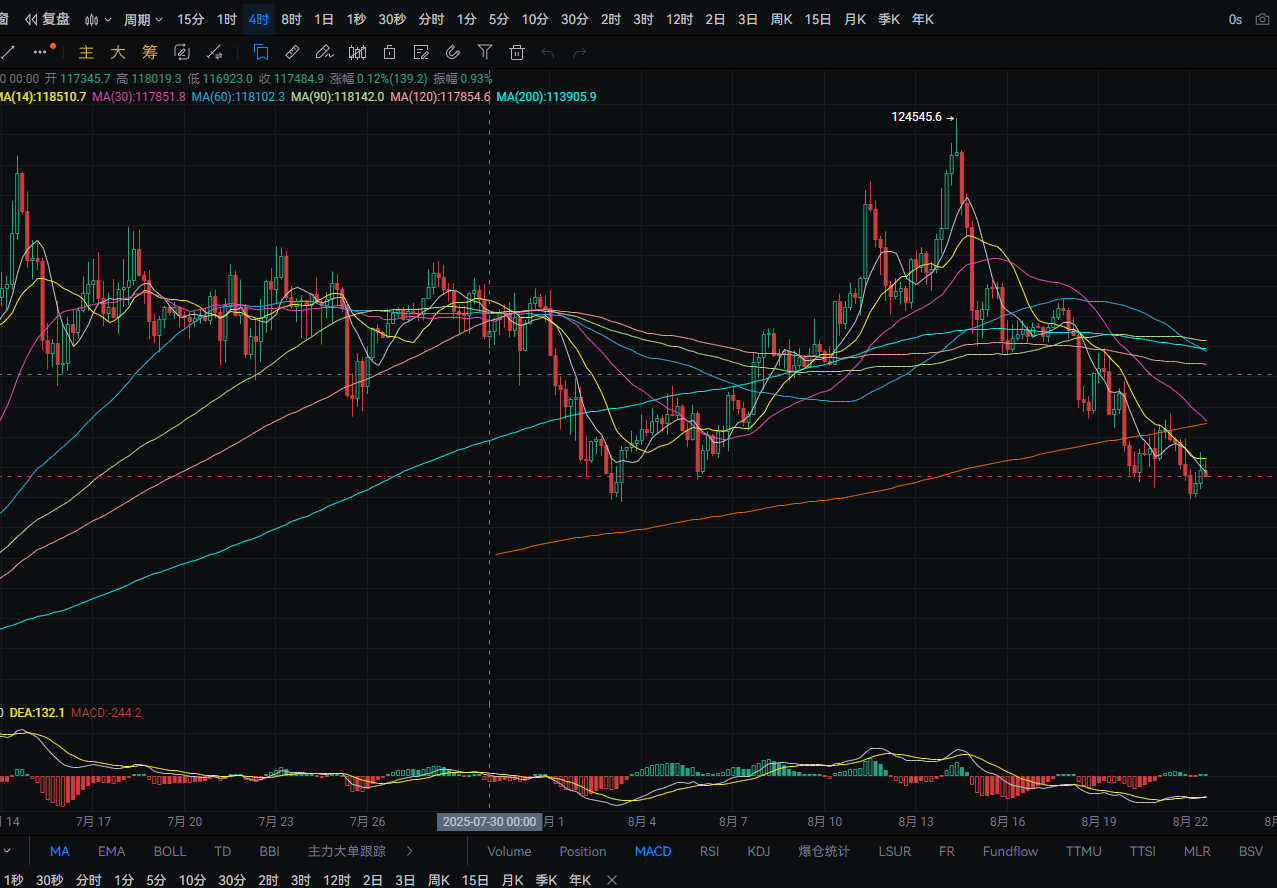
Task: Open the chart type candlestick dropdown
Action: pos(98,19)
